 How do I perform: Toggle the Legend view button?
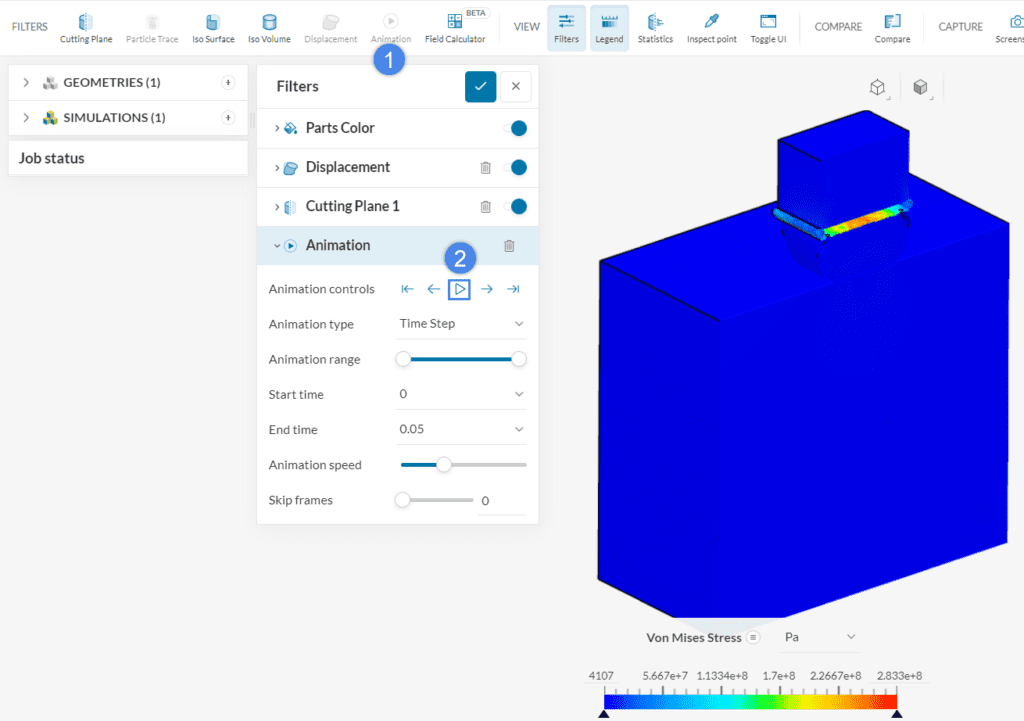point(609,27)
